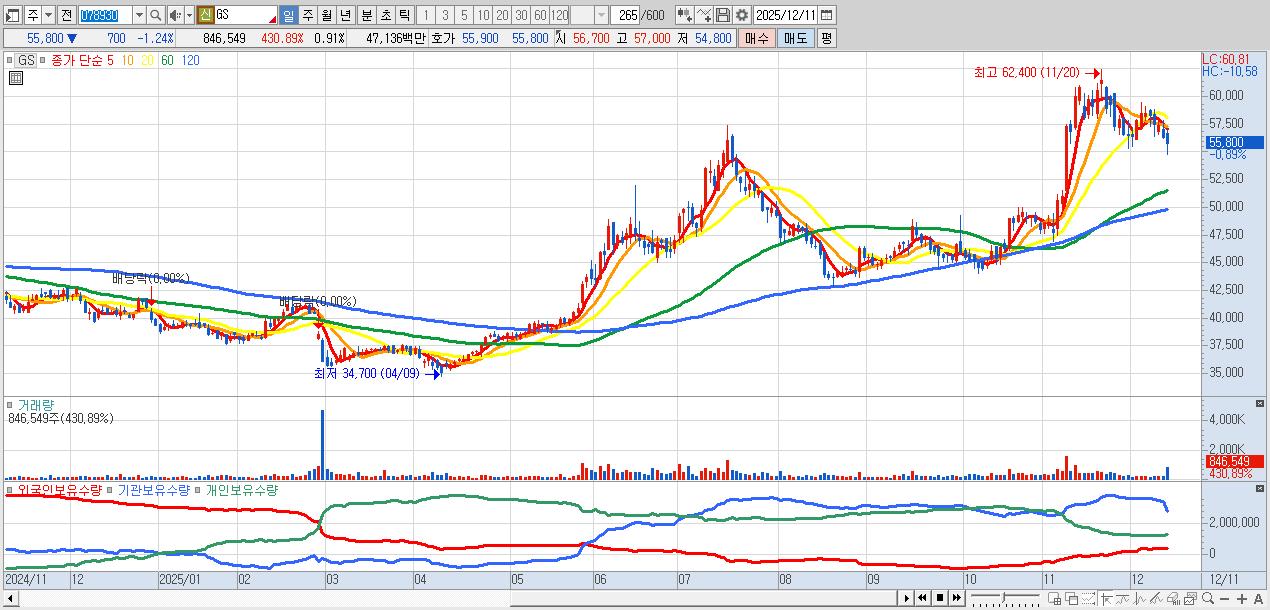This screenshot has height=610, width=1270.
Task: Click the scrollbar right arrow
Action: click(x=905, y=598)
